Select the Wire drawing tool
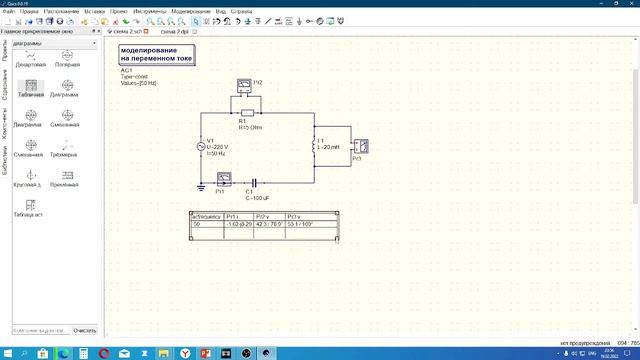Viewport: 640px width, 360px height. coord(268,21)
